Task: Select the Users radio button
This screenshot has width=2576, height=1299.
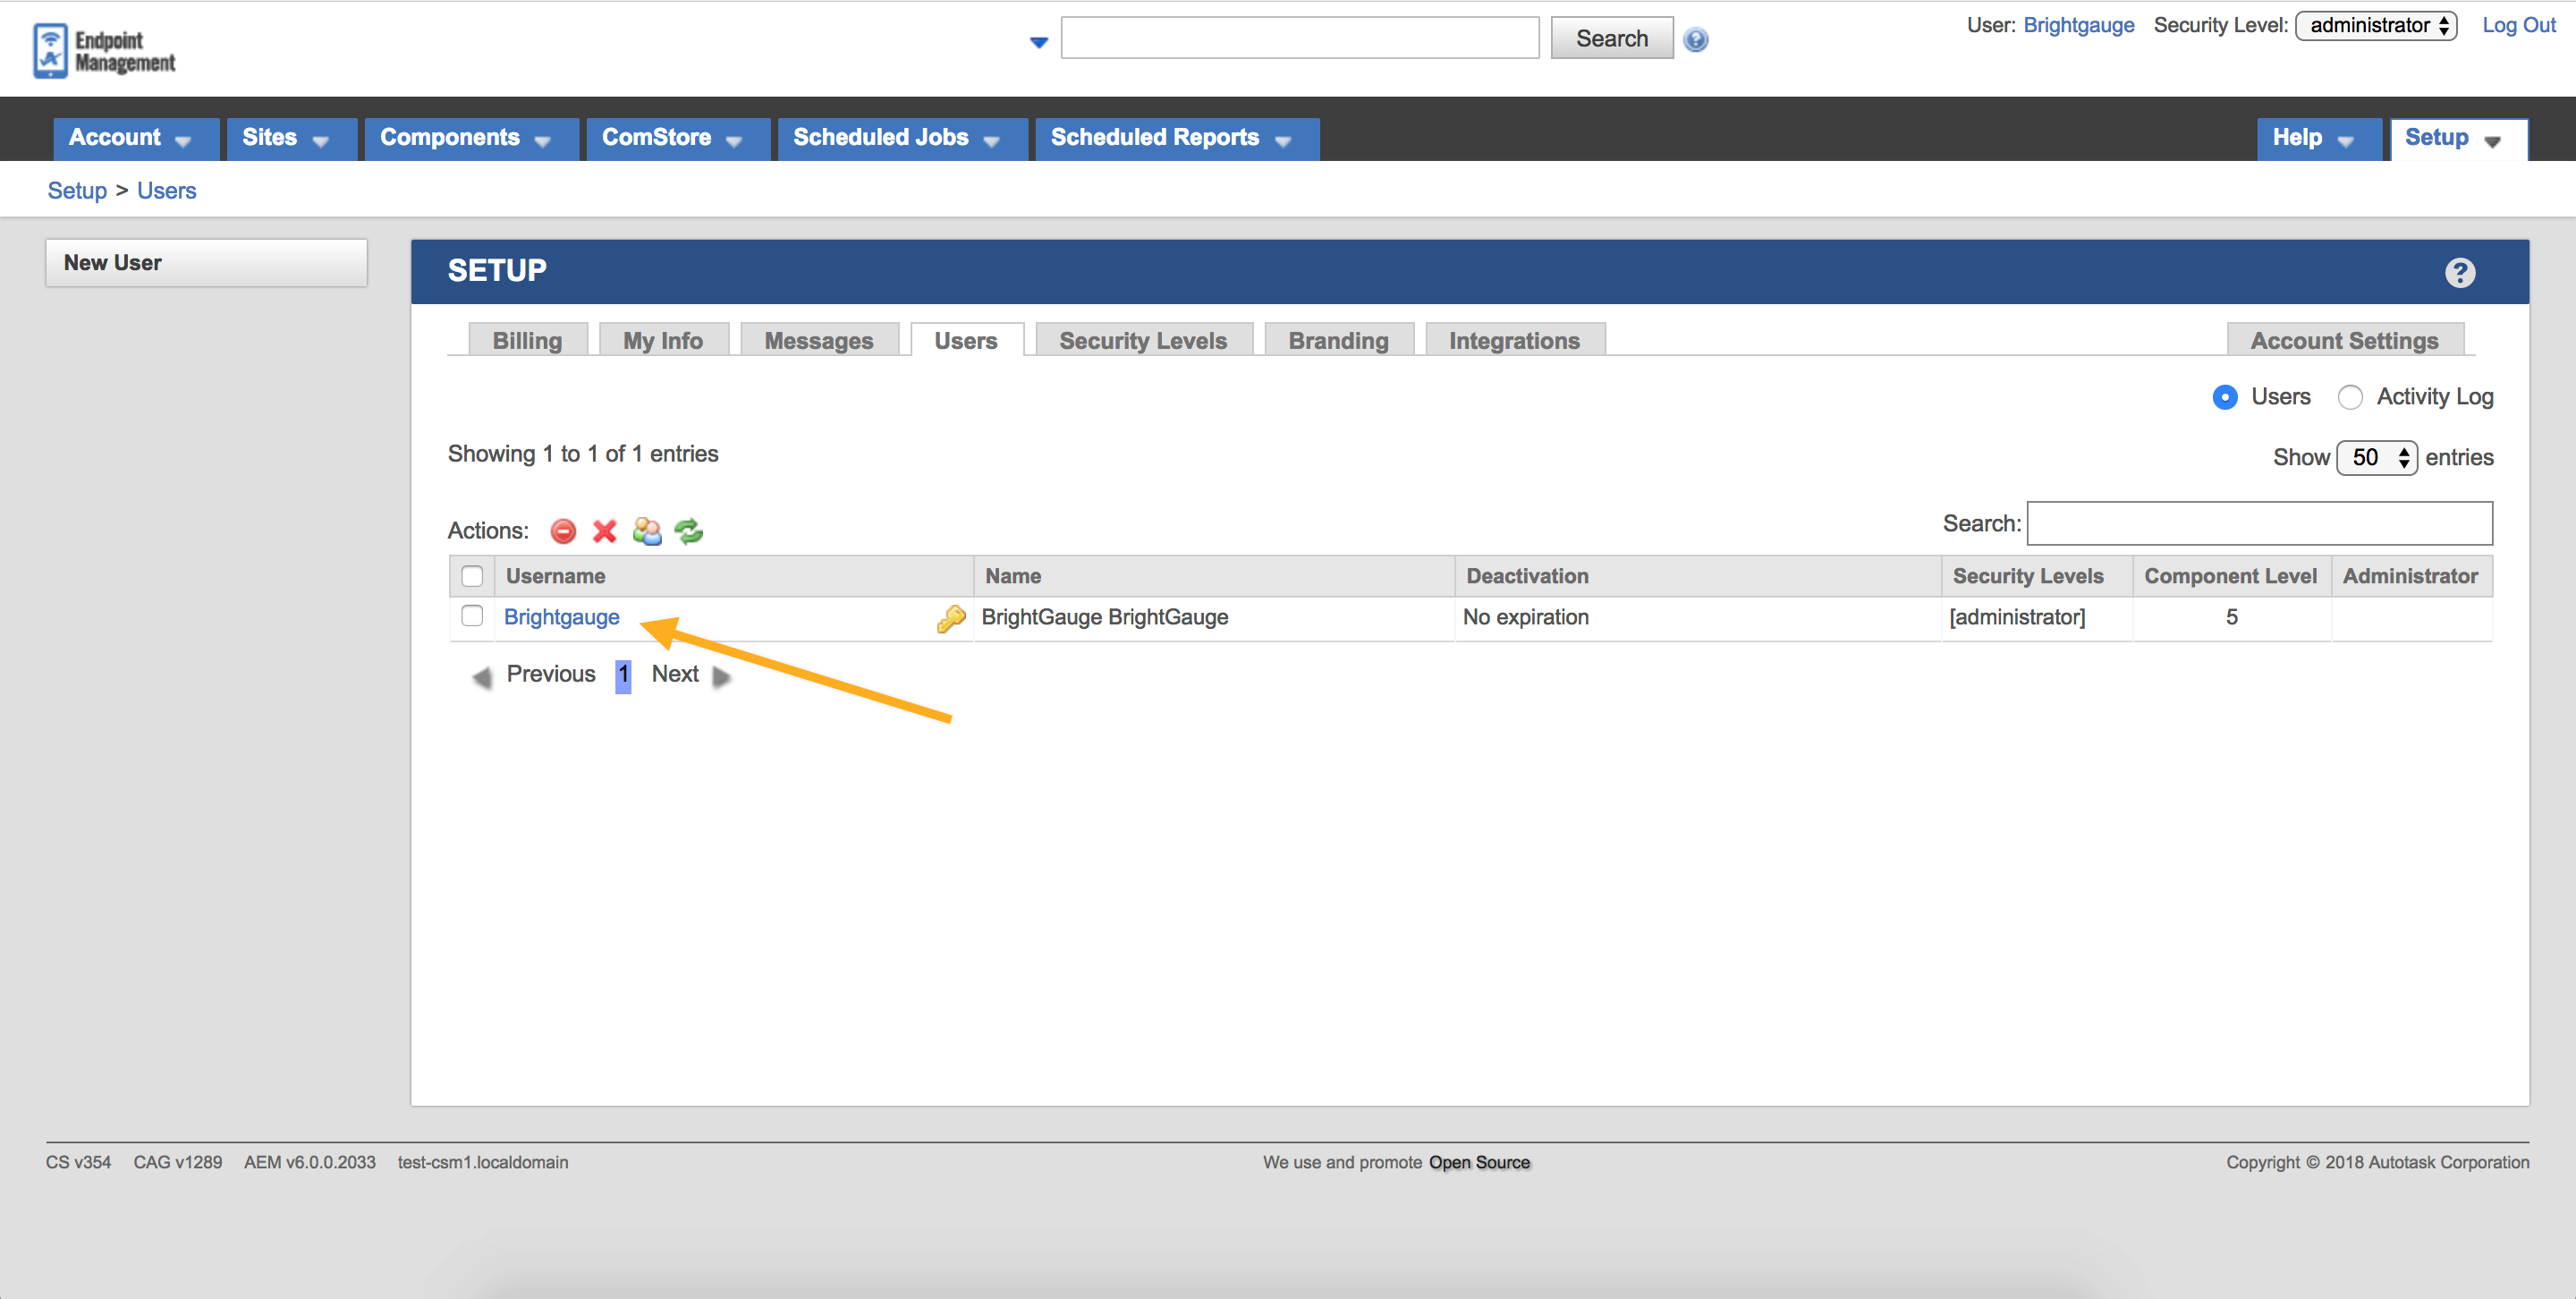Action: [2225, 397]
